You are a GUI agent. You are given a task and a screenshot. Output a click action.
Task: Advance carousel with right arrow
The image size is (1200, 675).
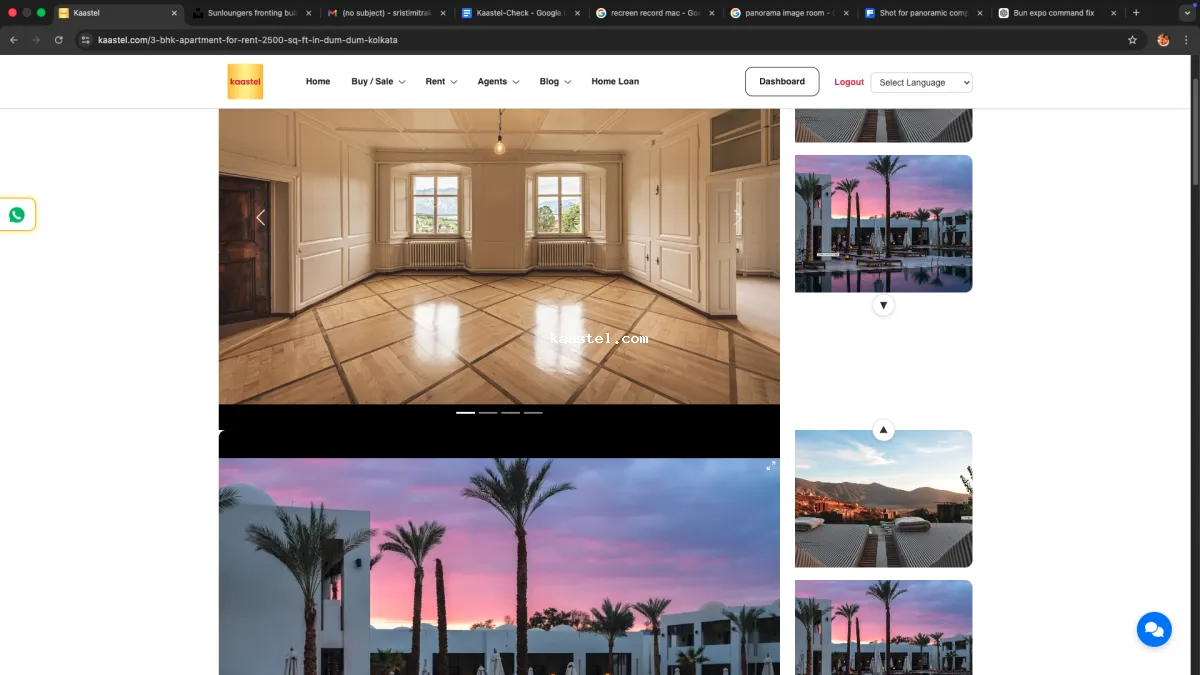tap(738, 217)
